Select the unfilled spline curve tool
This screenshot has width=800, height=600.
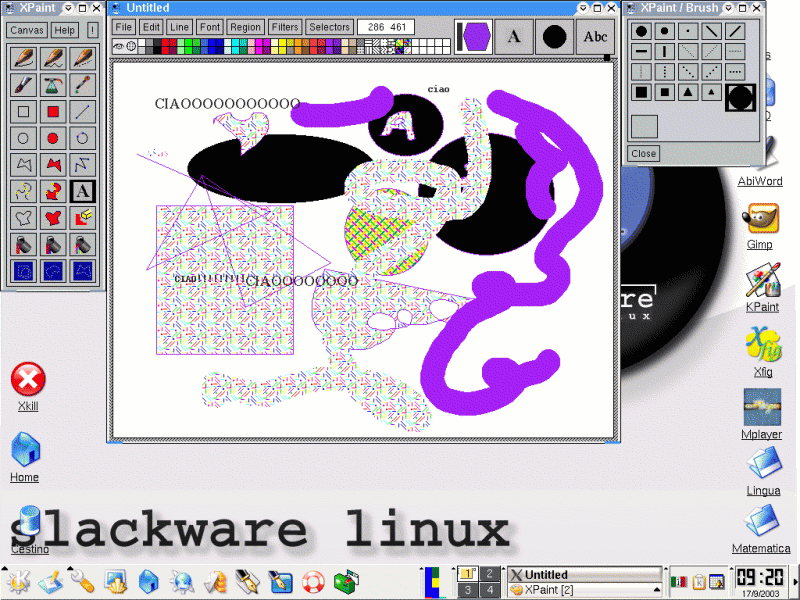(x=23, y=191)
